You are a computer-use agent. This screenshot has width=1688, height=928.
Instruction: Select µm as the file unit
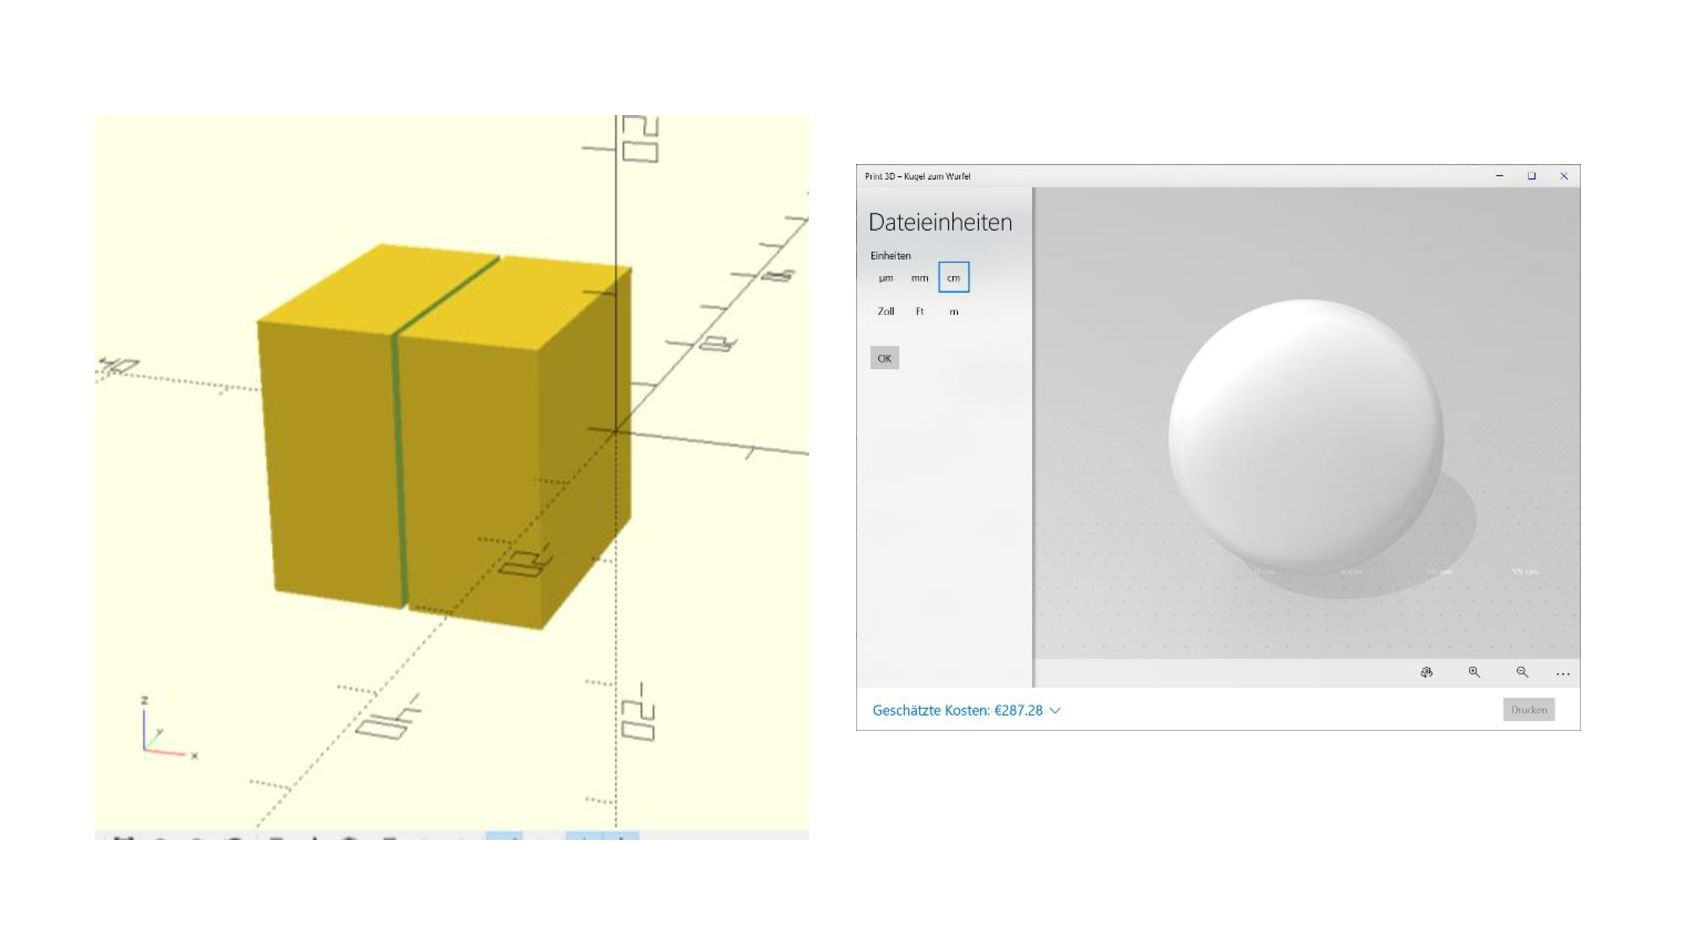tap(886, 278)
